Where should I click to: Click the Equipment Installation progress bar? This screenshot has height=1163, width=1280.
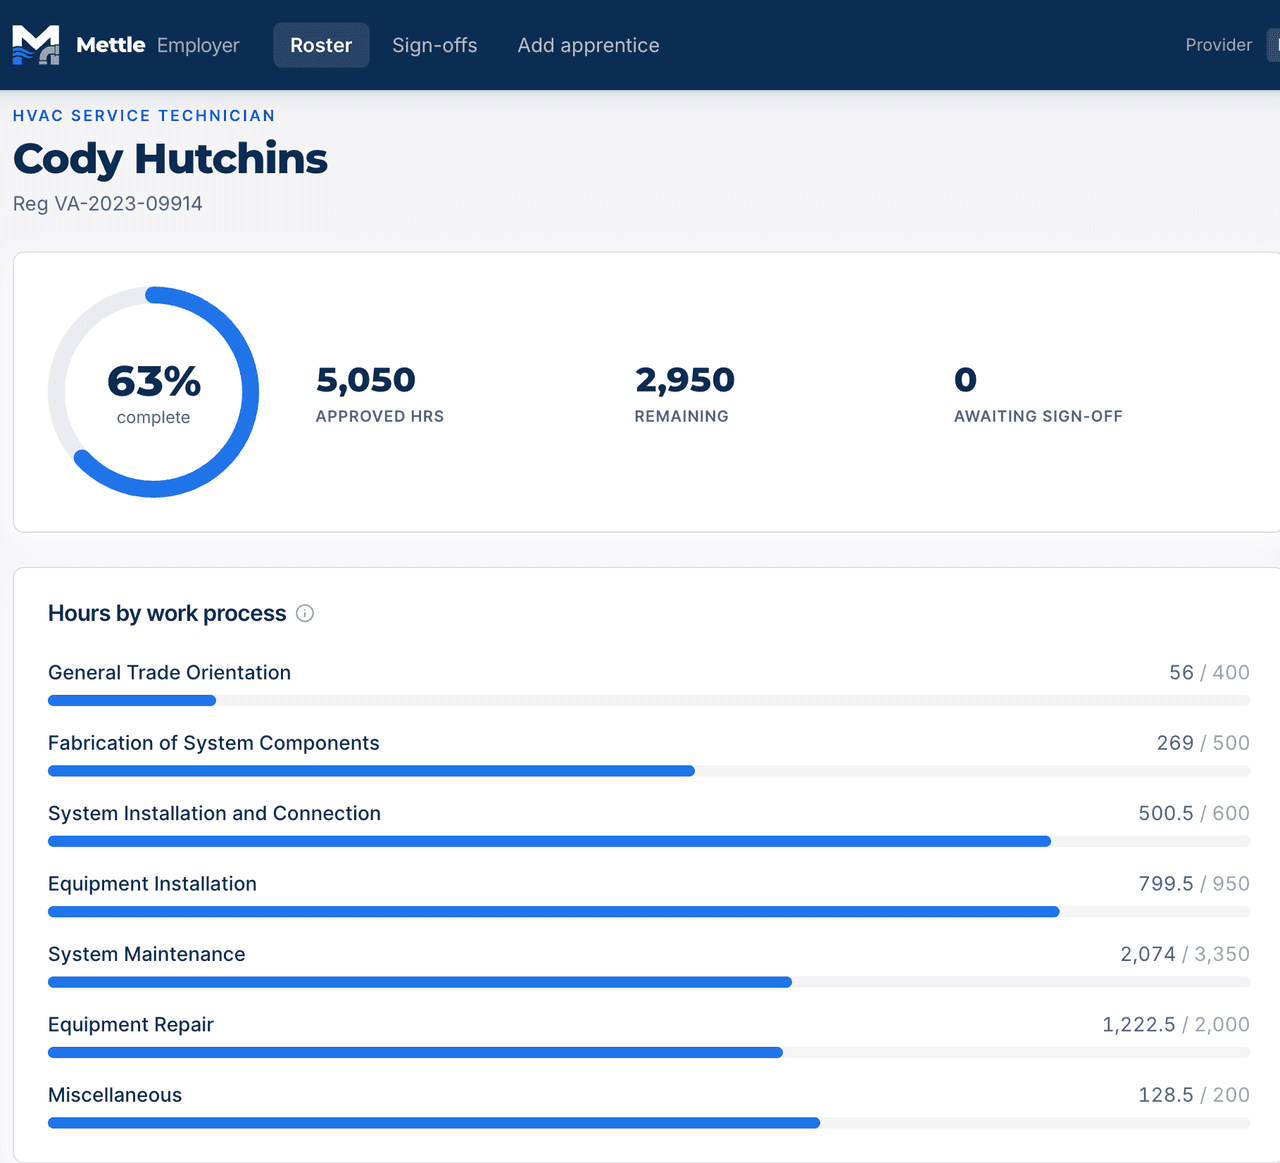(649, 912)
